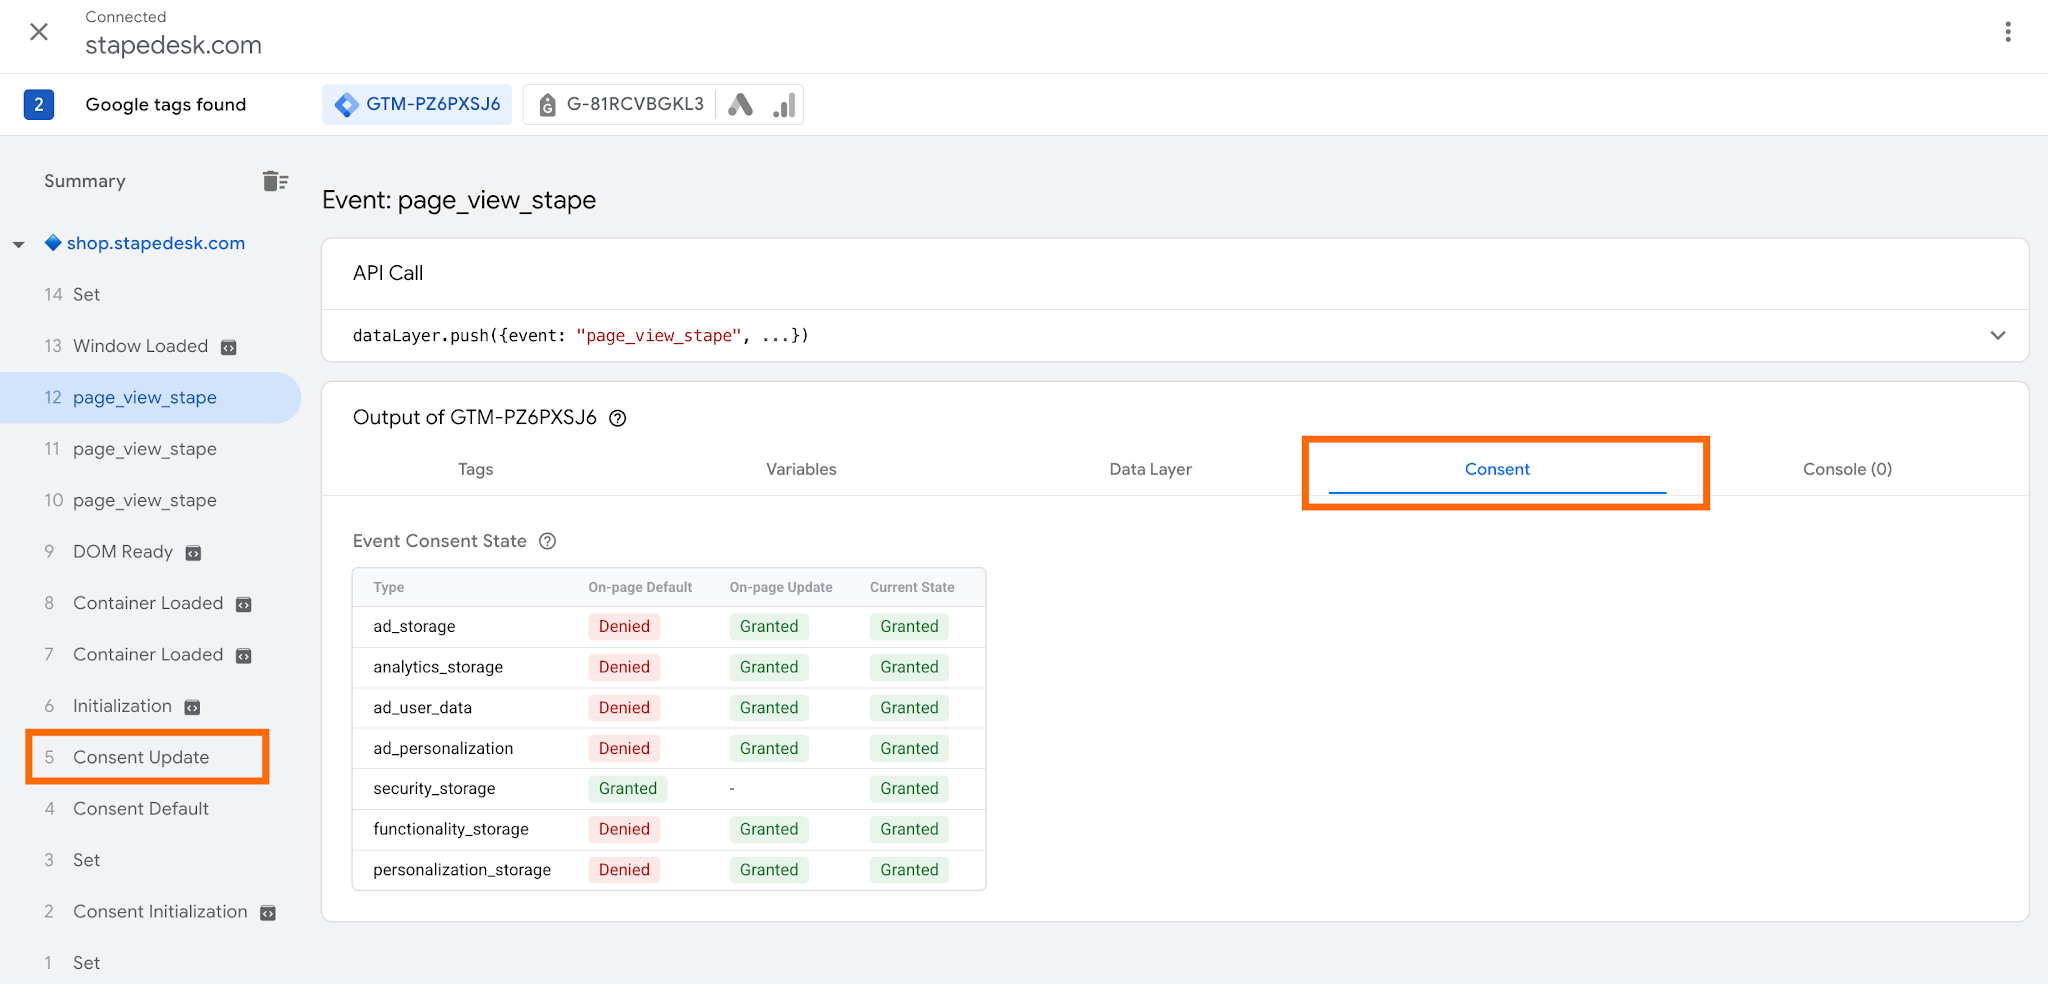This screenshot has height=984, width=2048.
Task: Select event 7 Container Loaded
Action: (150, 654)
